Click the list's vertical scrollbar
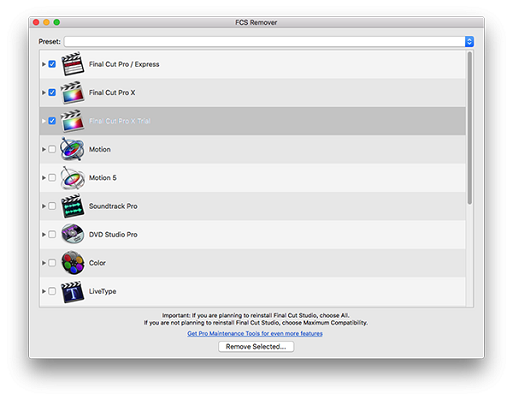This screenshot has width=513, height=400. click(469, 128)
